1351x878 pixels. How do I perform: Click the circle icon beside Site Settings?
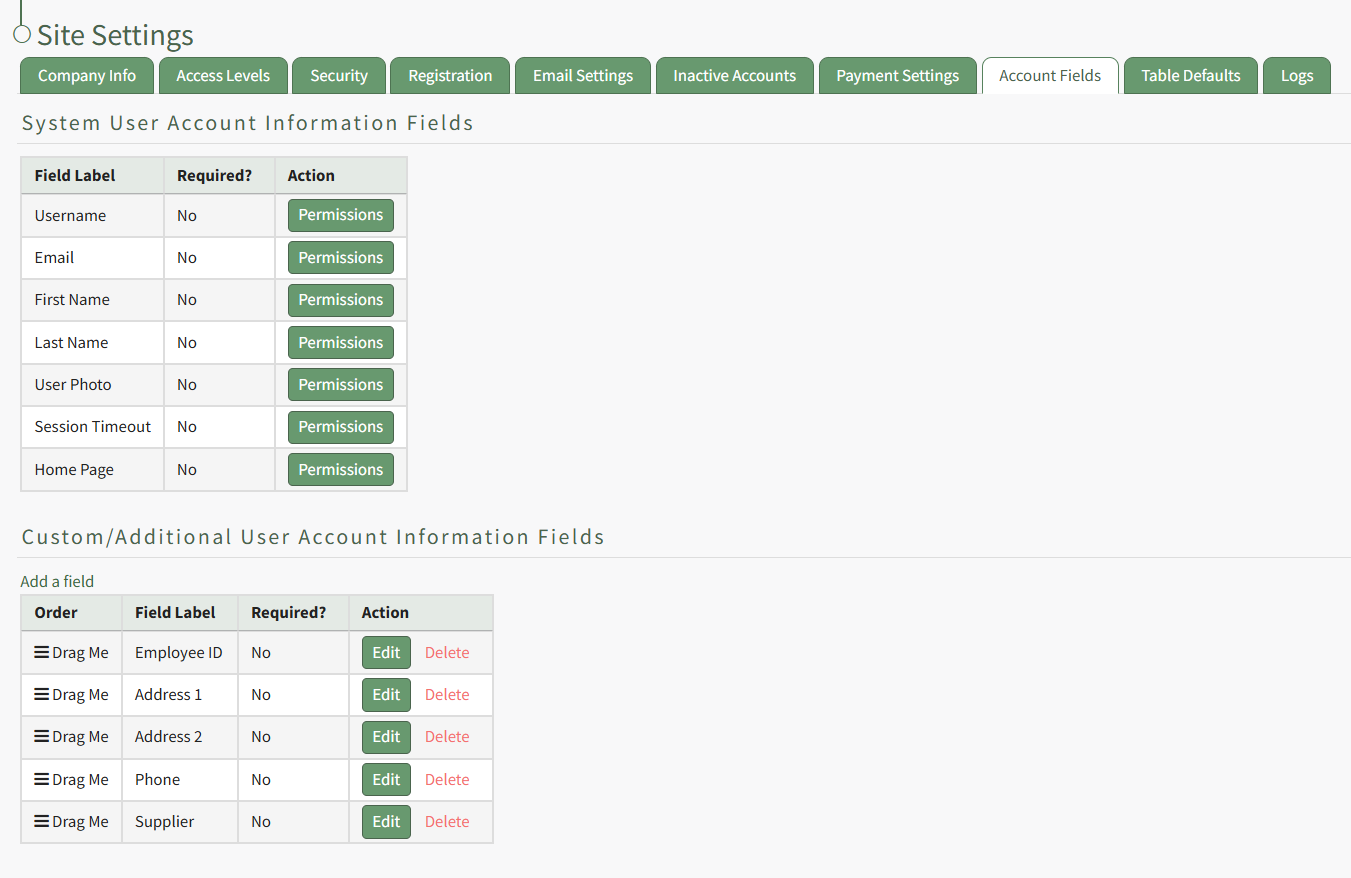pos(22,35)
